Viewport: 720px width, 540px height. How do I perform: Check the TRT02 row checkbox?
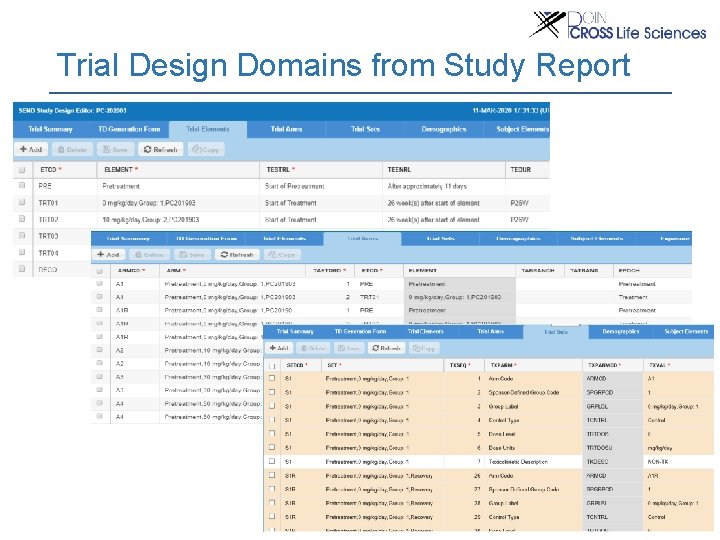tap(22, 219)
